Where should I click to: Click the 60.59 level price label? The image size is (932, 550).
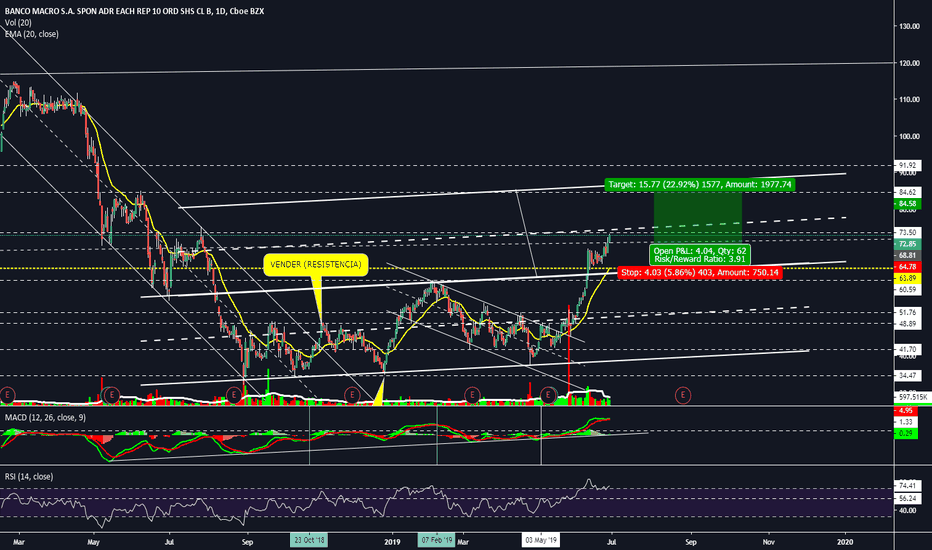[x=907, y=290]
